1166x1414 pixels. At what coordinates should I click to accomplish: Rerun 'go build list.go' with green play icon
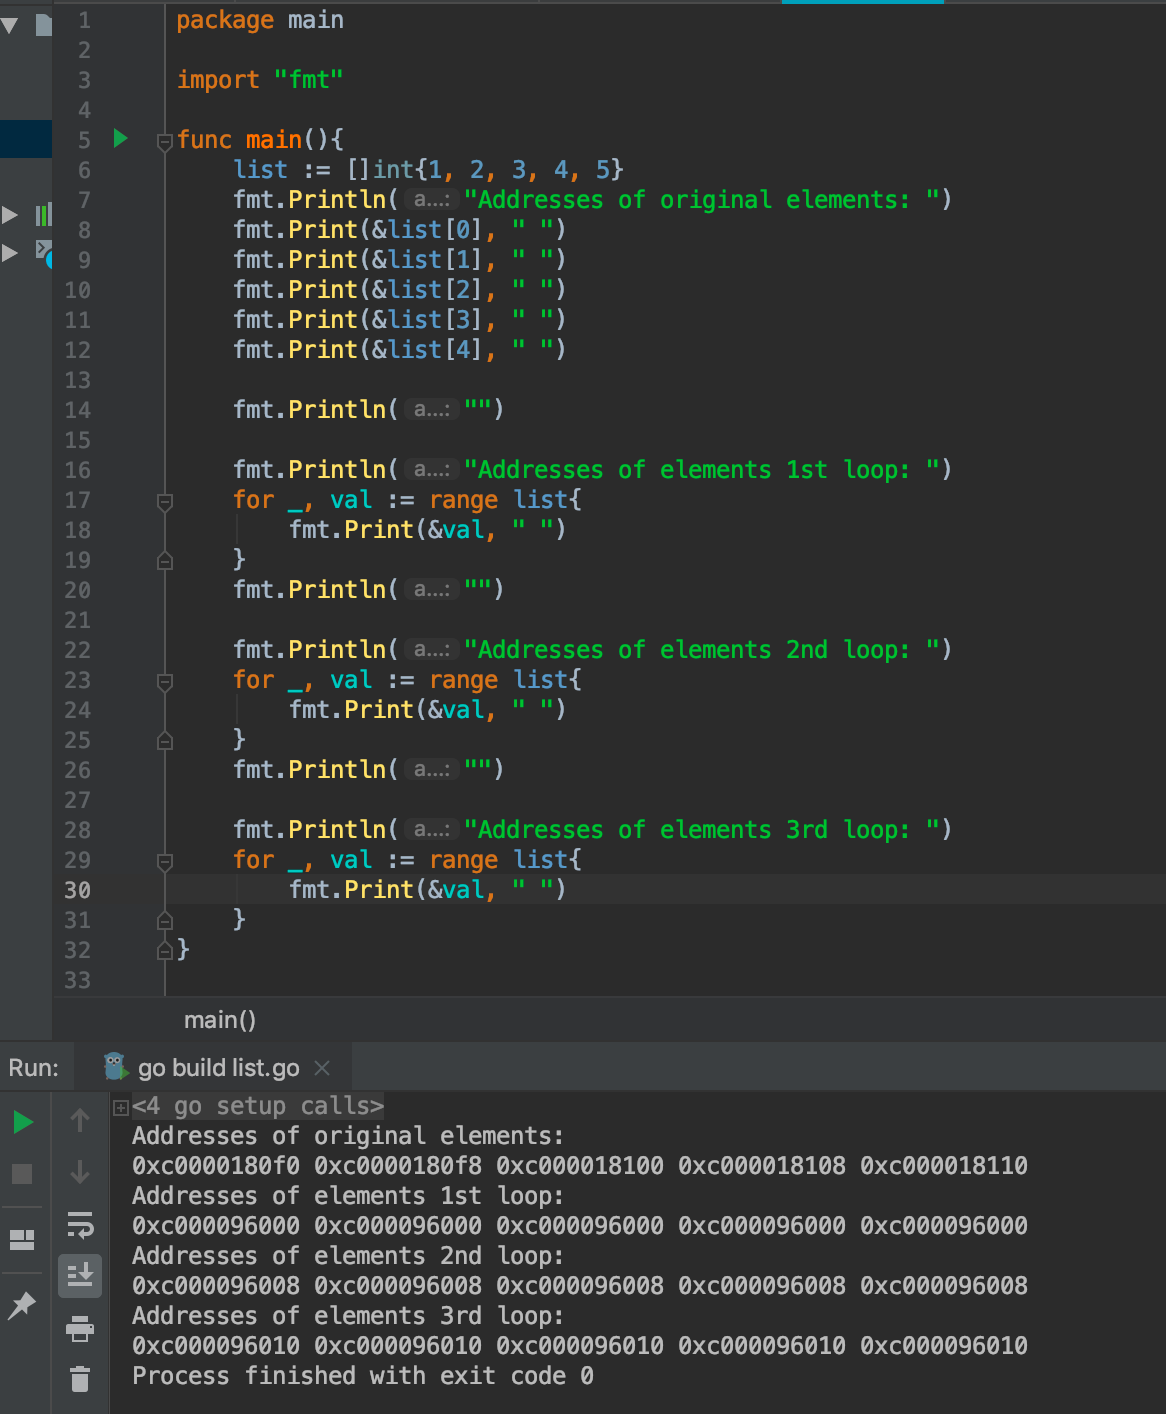click(22, 1121)
